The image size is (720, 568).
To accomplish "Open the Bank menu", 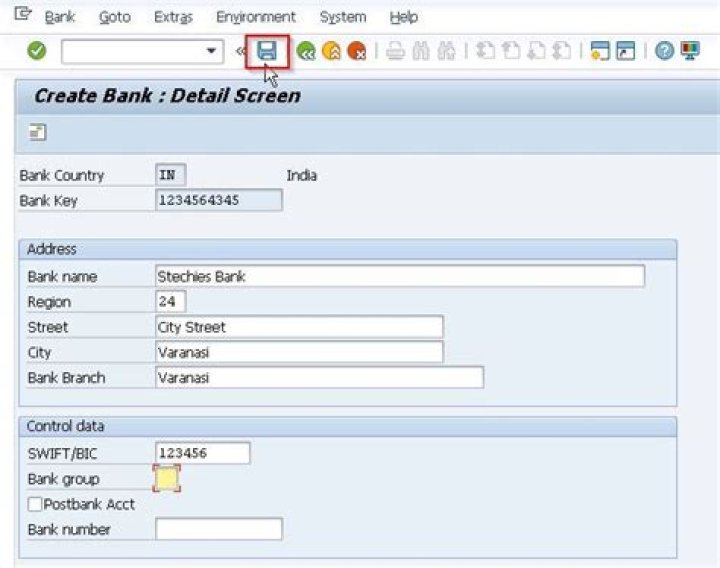I will click(60, 17).
